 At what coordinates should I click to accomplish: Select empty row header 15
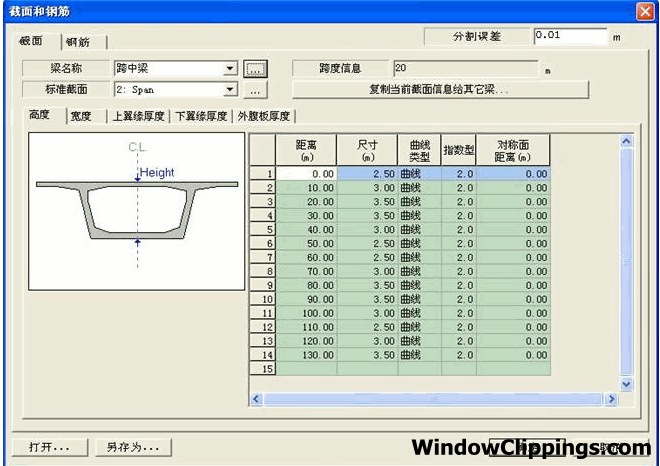[x=263, y=369]
